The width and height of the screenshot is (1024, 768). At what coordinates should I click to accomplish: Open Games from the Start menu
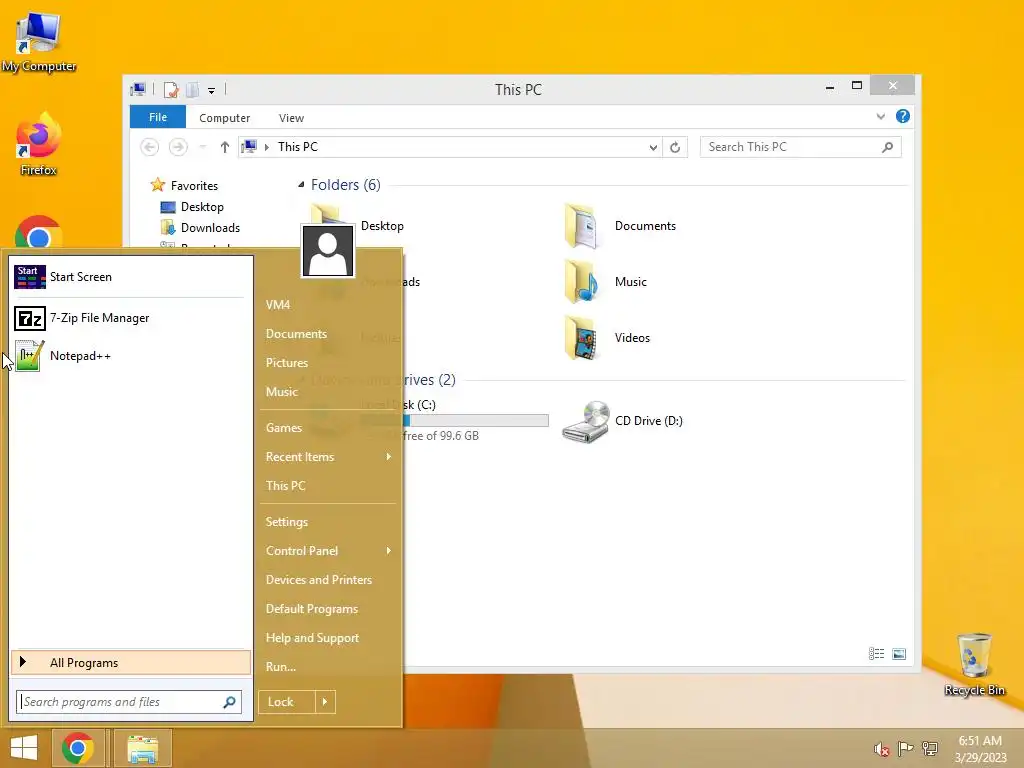pyautogui.click(x=283, y=428)
